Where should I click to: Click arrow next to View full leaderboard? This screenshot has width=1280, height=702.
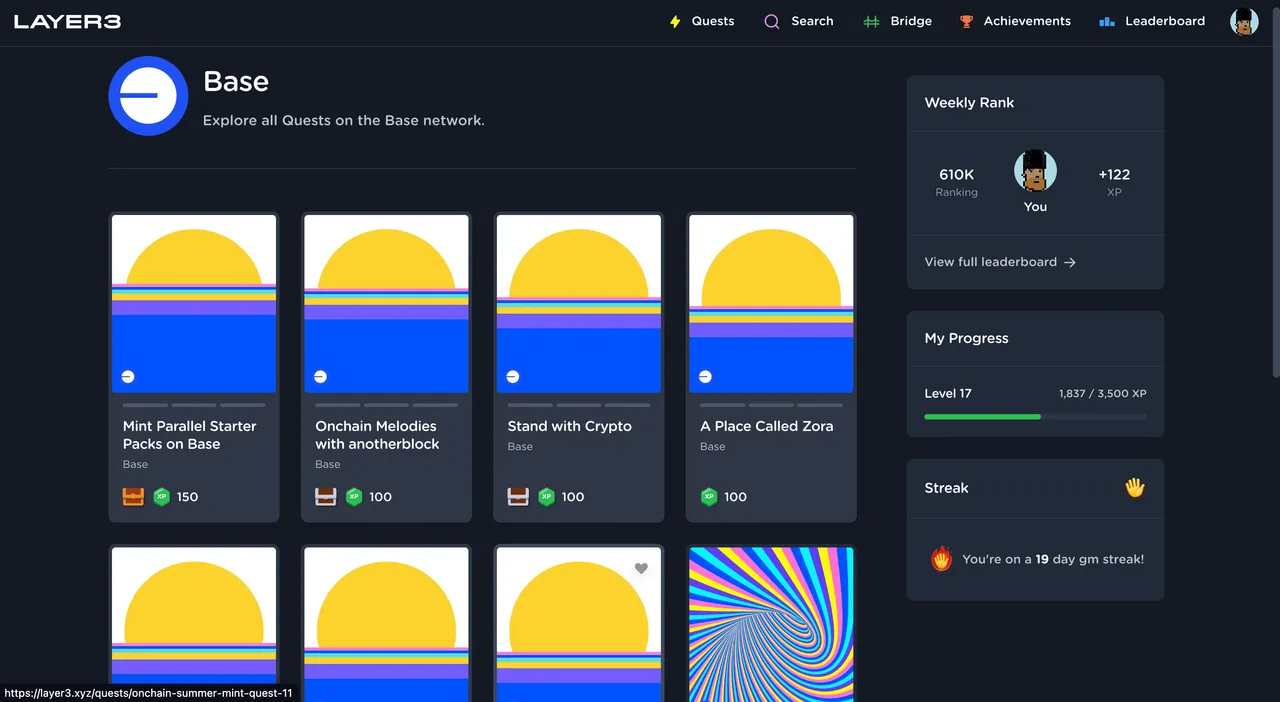pyautogui.click(x=1070, y=262)
